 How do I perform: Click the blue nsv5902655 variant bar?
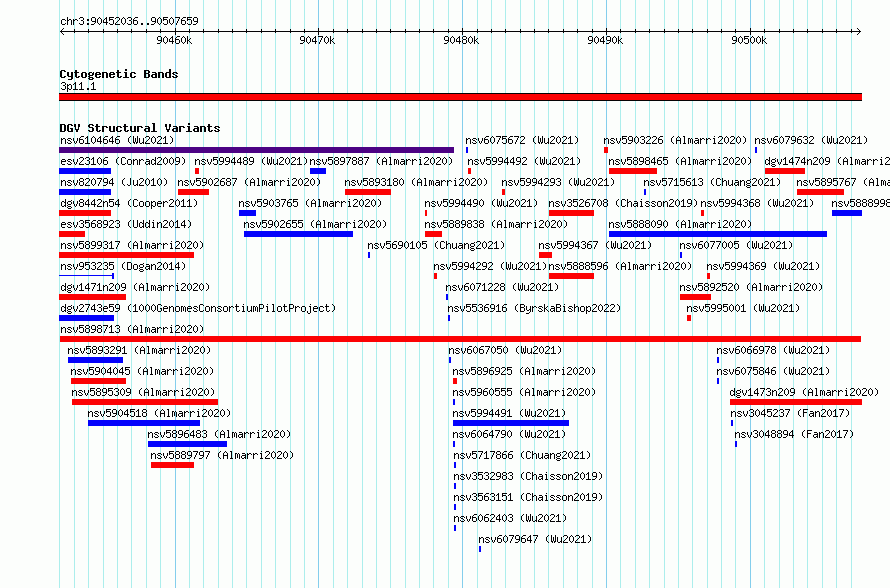click(299, 234)
